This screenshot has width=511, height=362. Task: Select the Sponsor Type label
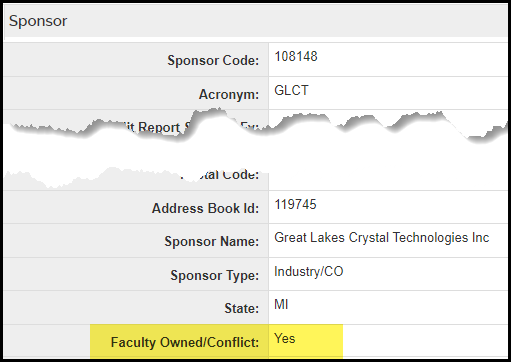click(x=215, y=275)
